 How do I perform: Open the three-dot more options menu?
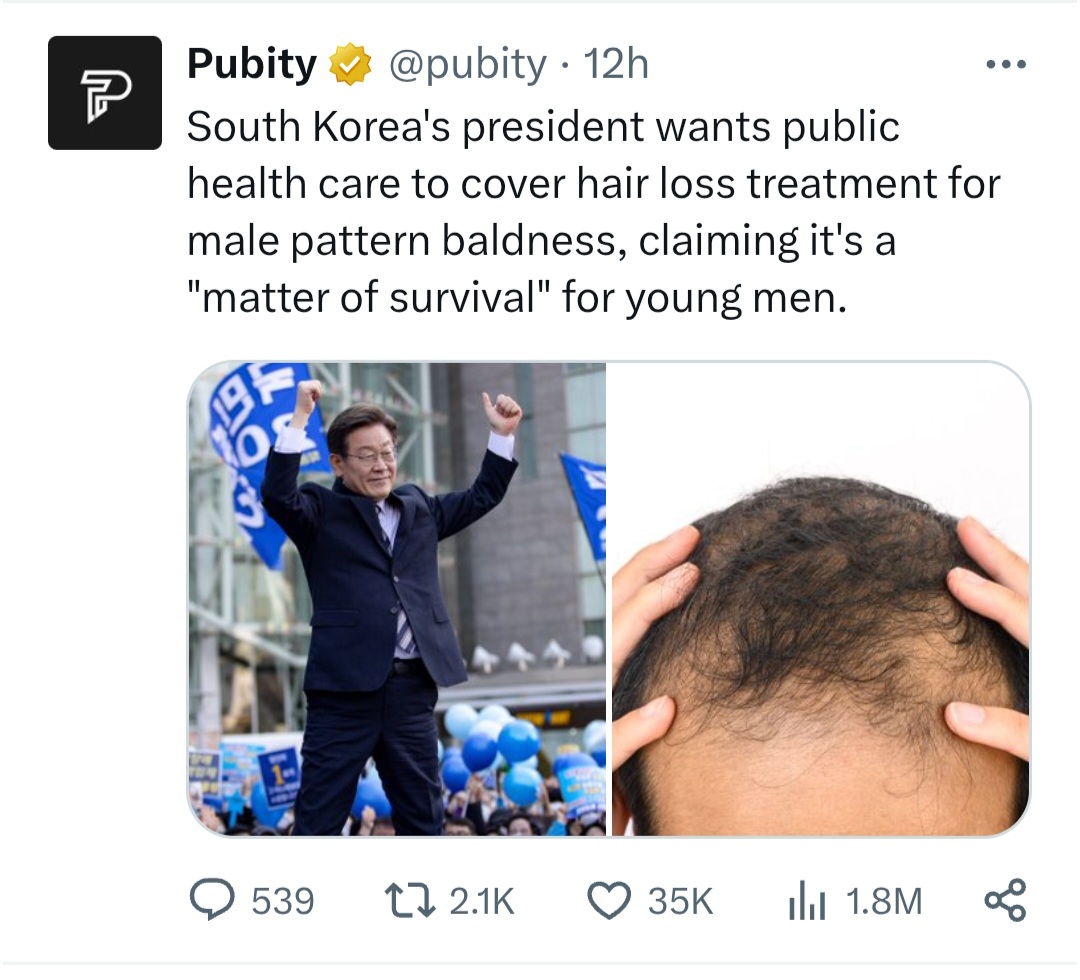coord(1006,64)
